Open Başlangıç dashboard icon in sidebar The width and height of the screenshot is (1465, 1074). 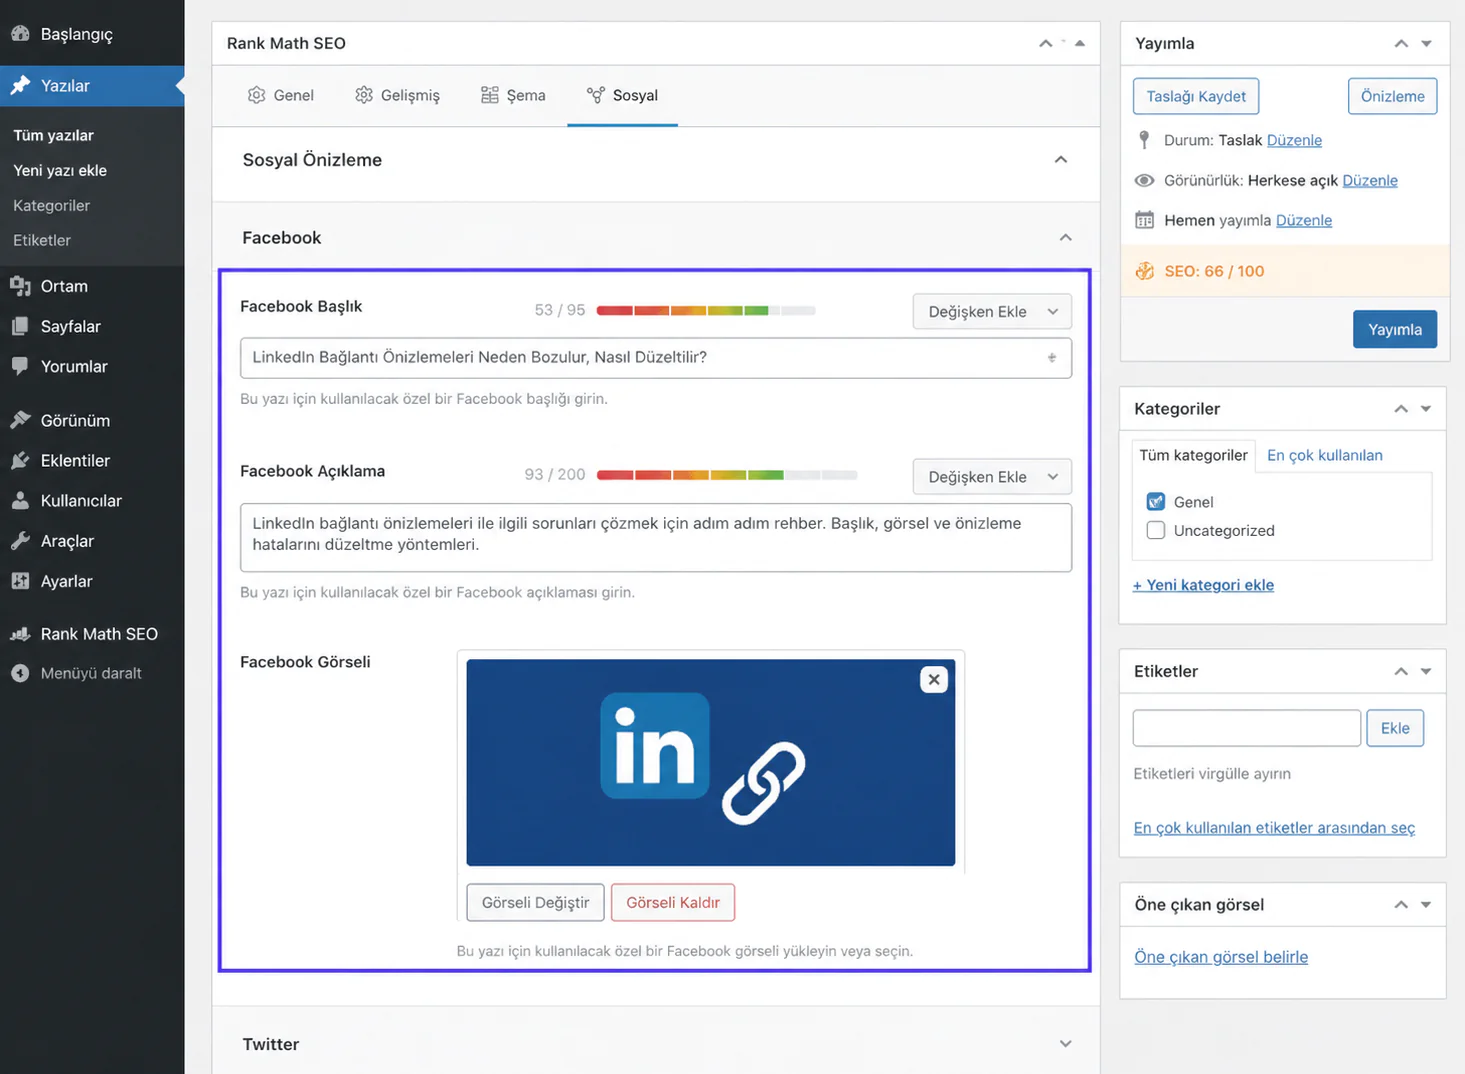point(20,33)
